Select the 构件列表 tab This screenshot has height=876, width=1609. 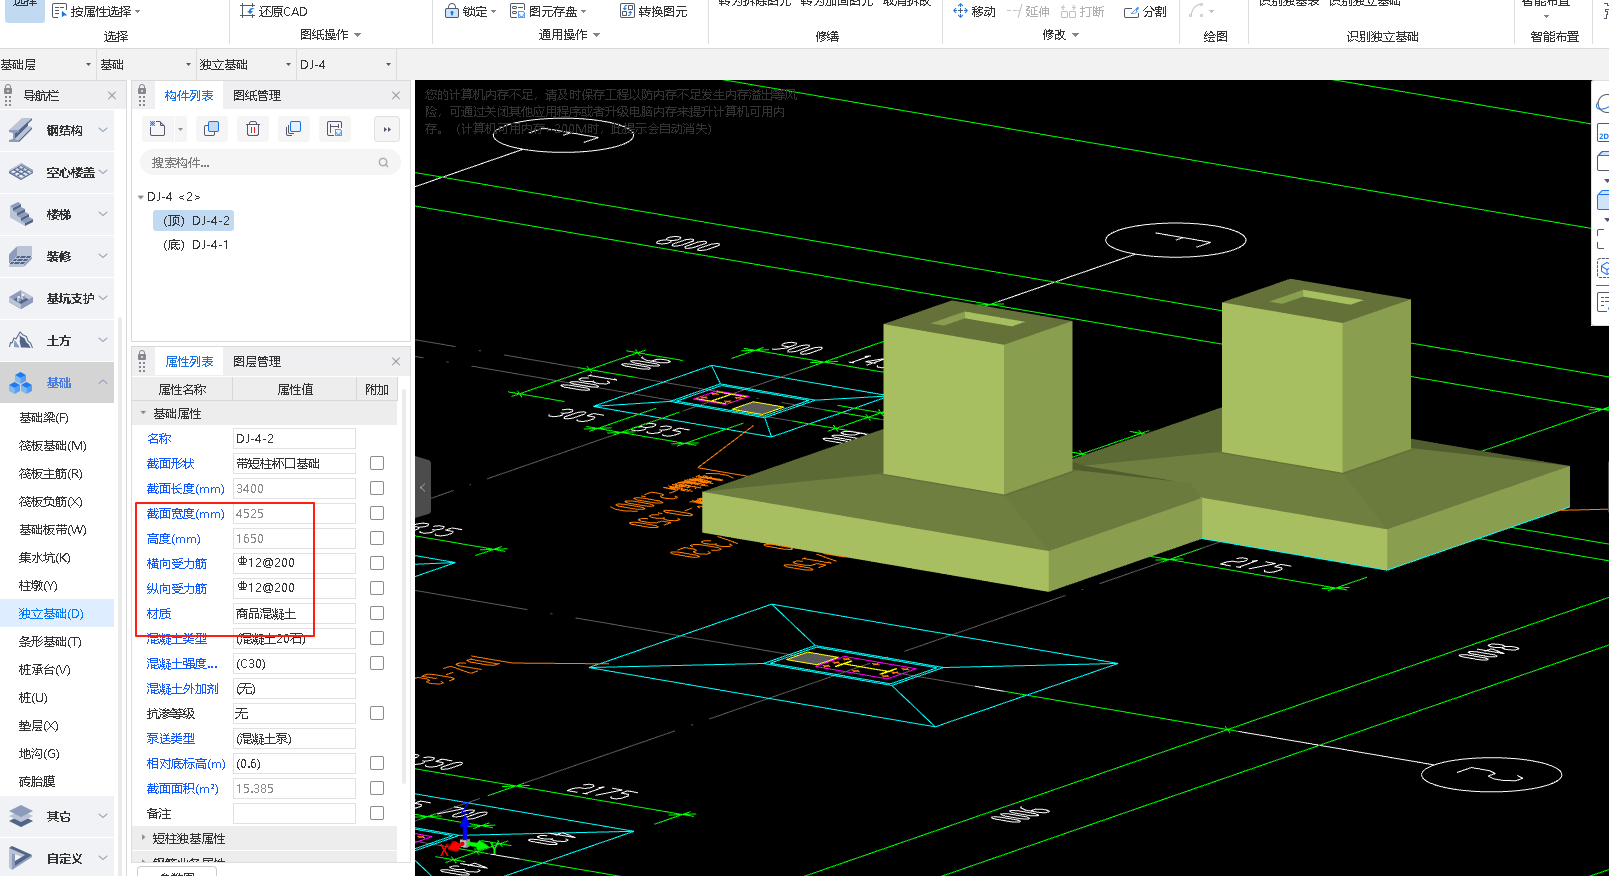(189, 96)
